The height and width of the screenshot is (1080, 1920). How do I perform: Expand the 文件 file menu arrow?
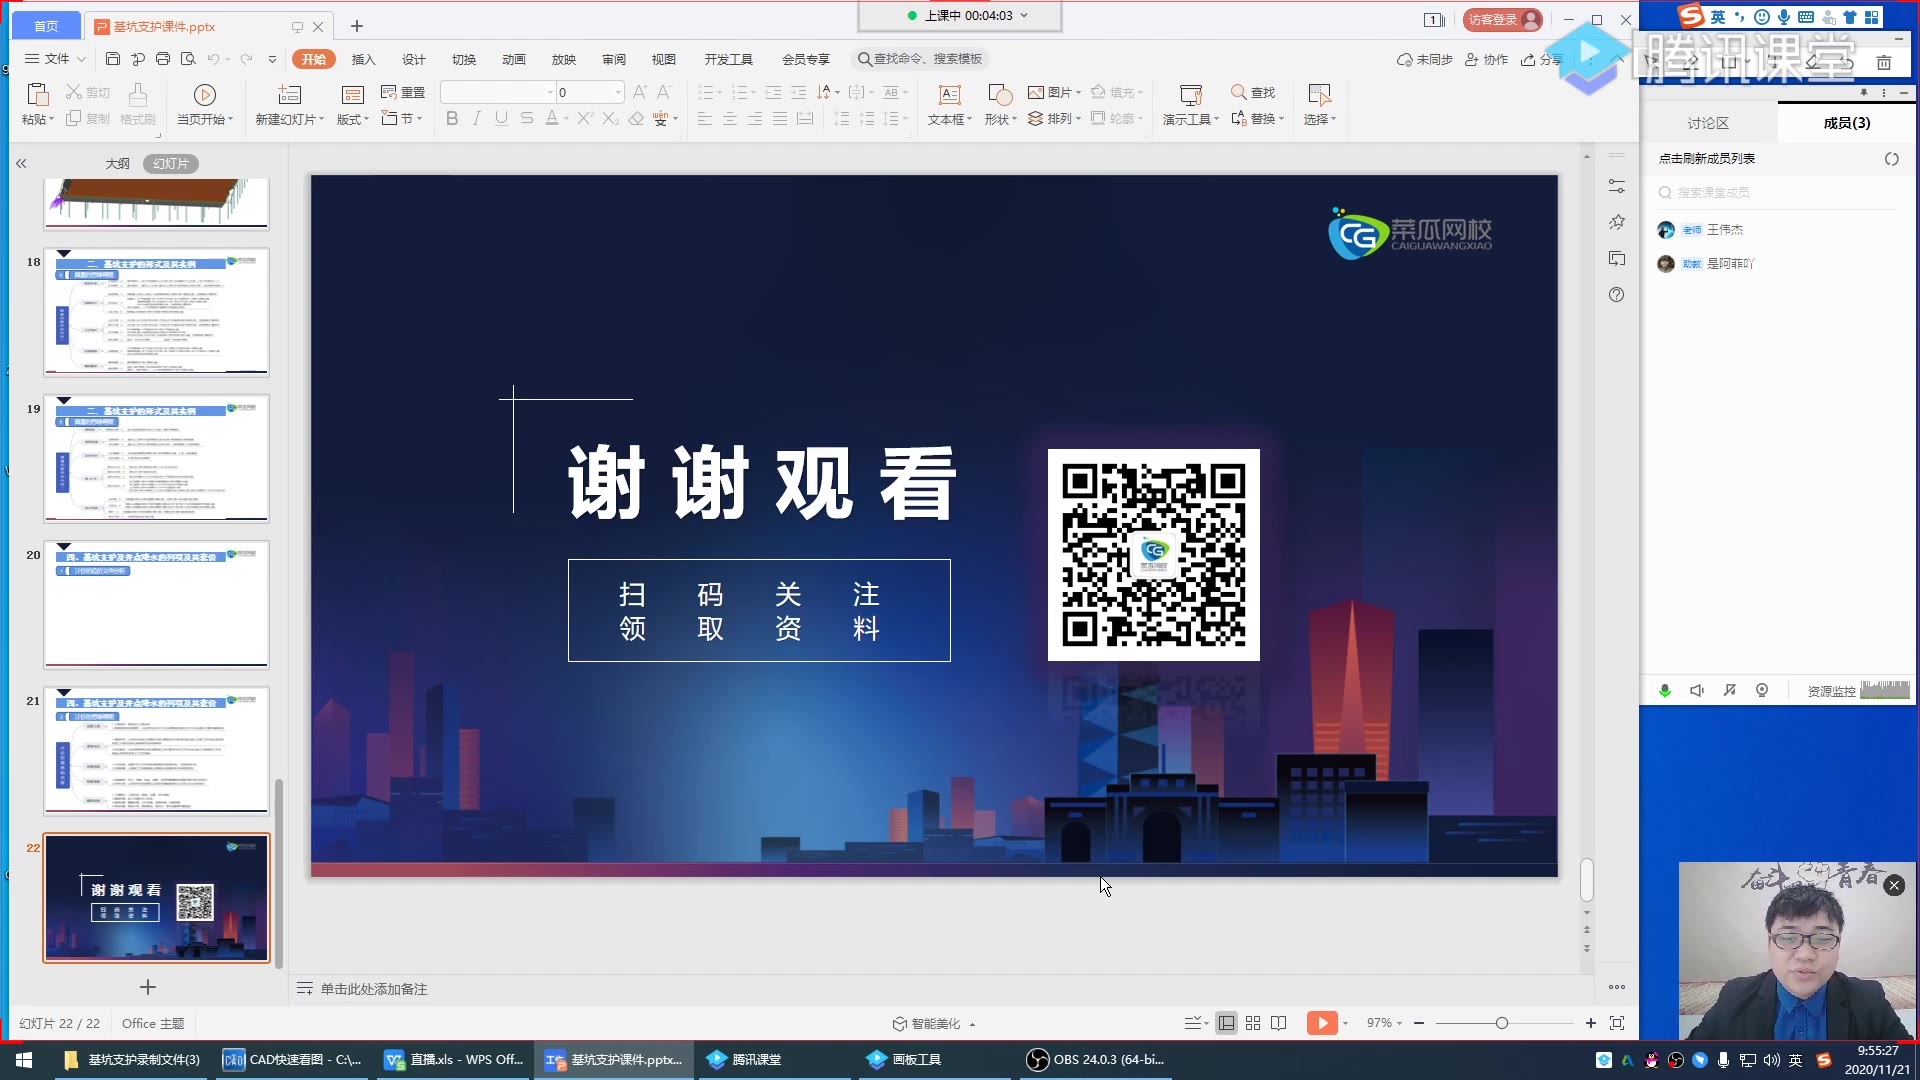pos(81,59)
